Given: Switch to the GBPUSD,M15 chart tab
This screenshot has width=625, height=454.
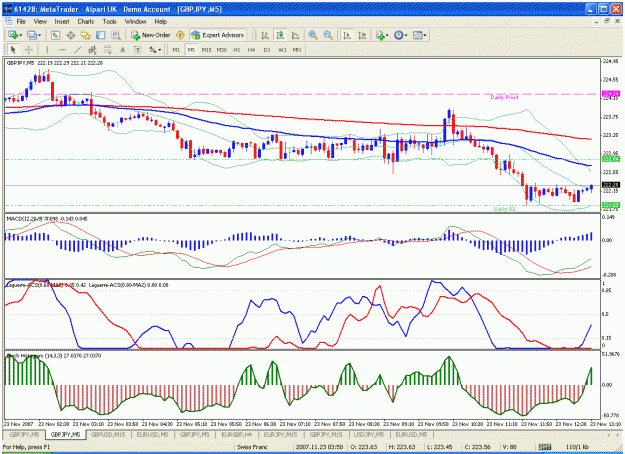Looking at the screenshot, I should pos(108,434).
